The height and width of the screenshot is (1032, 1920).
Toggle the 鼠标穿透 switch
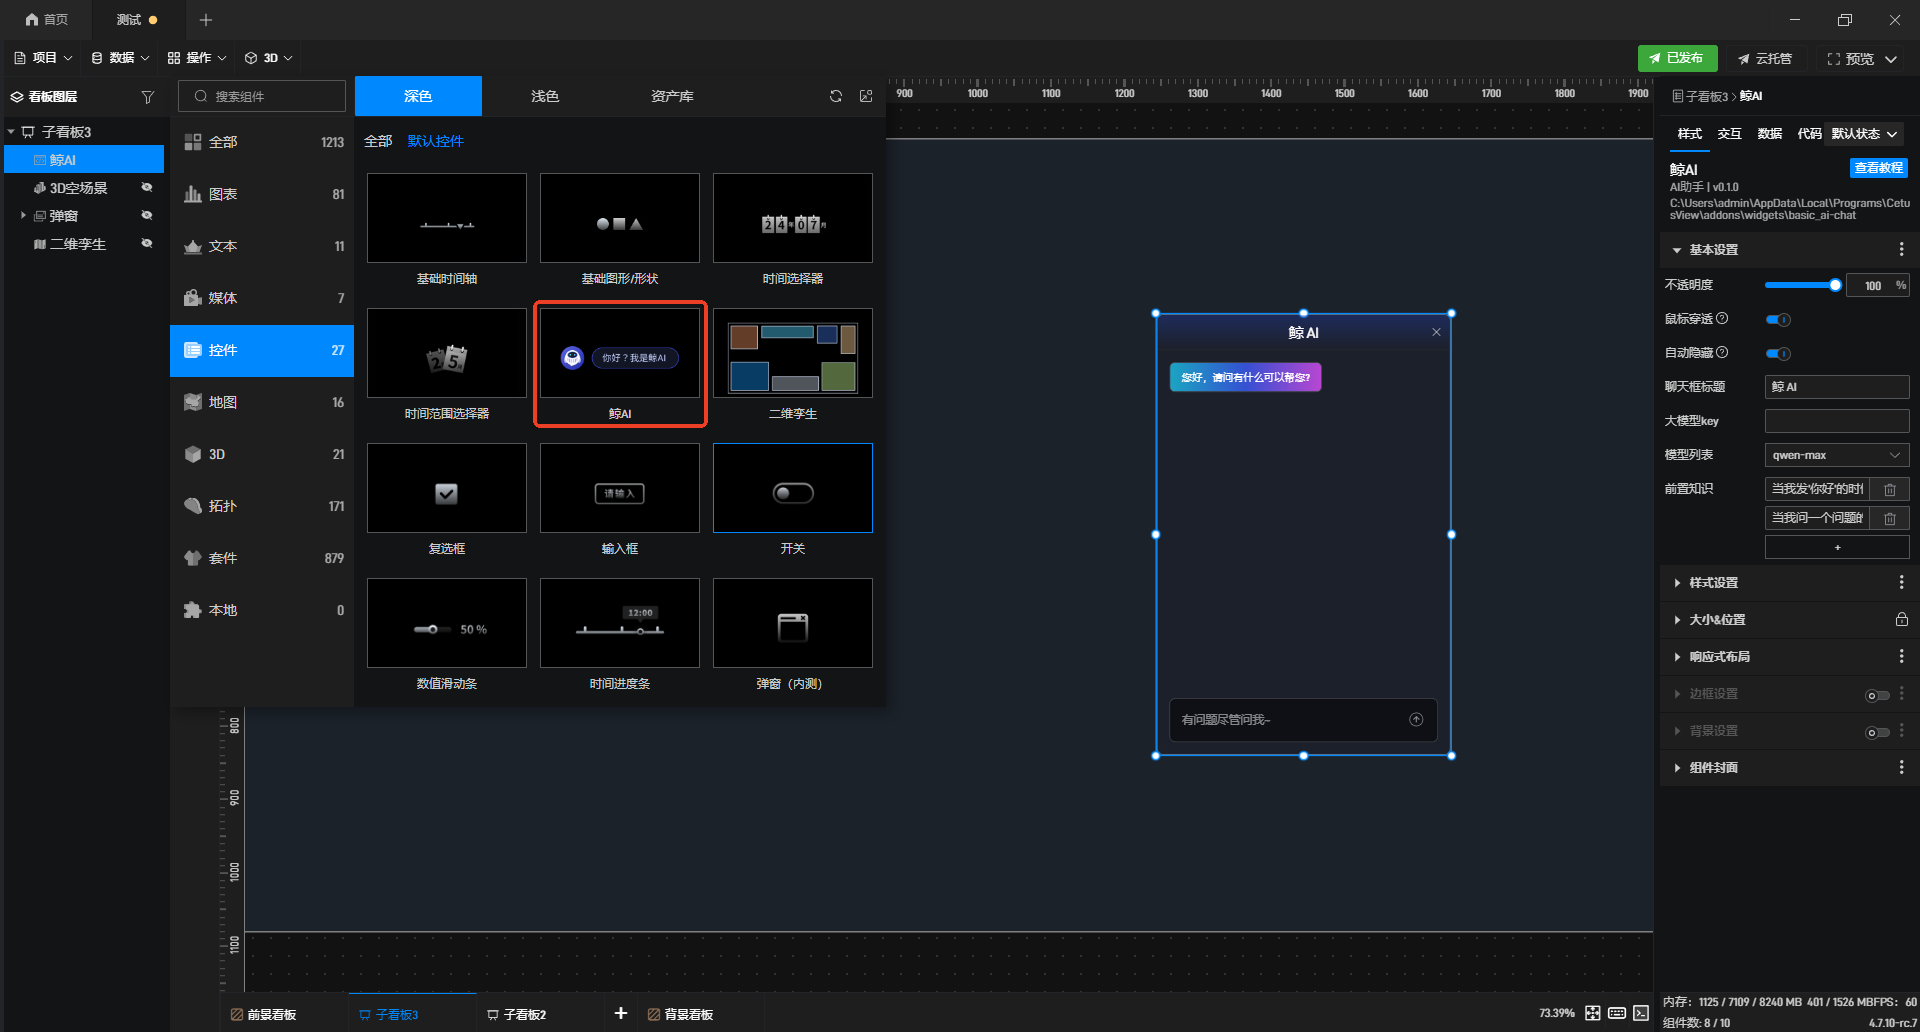(x=1778, y=319)
